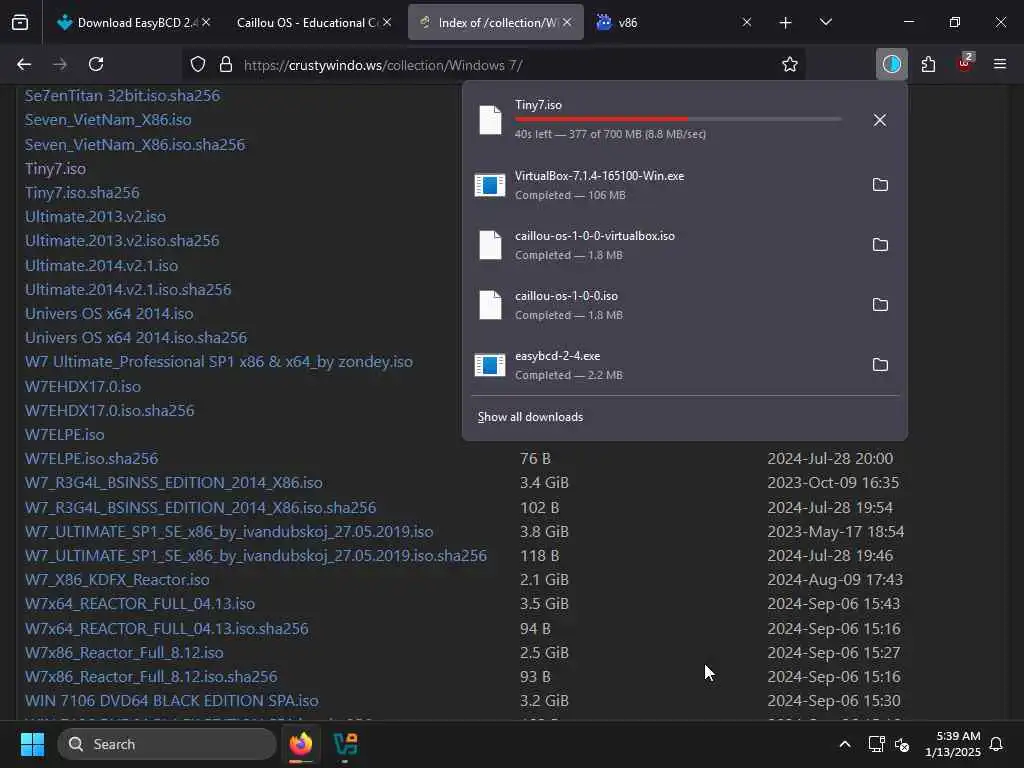Show caillou-os-1-0-0.iso in folder

click(880, 305)
